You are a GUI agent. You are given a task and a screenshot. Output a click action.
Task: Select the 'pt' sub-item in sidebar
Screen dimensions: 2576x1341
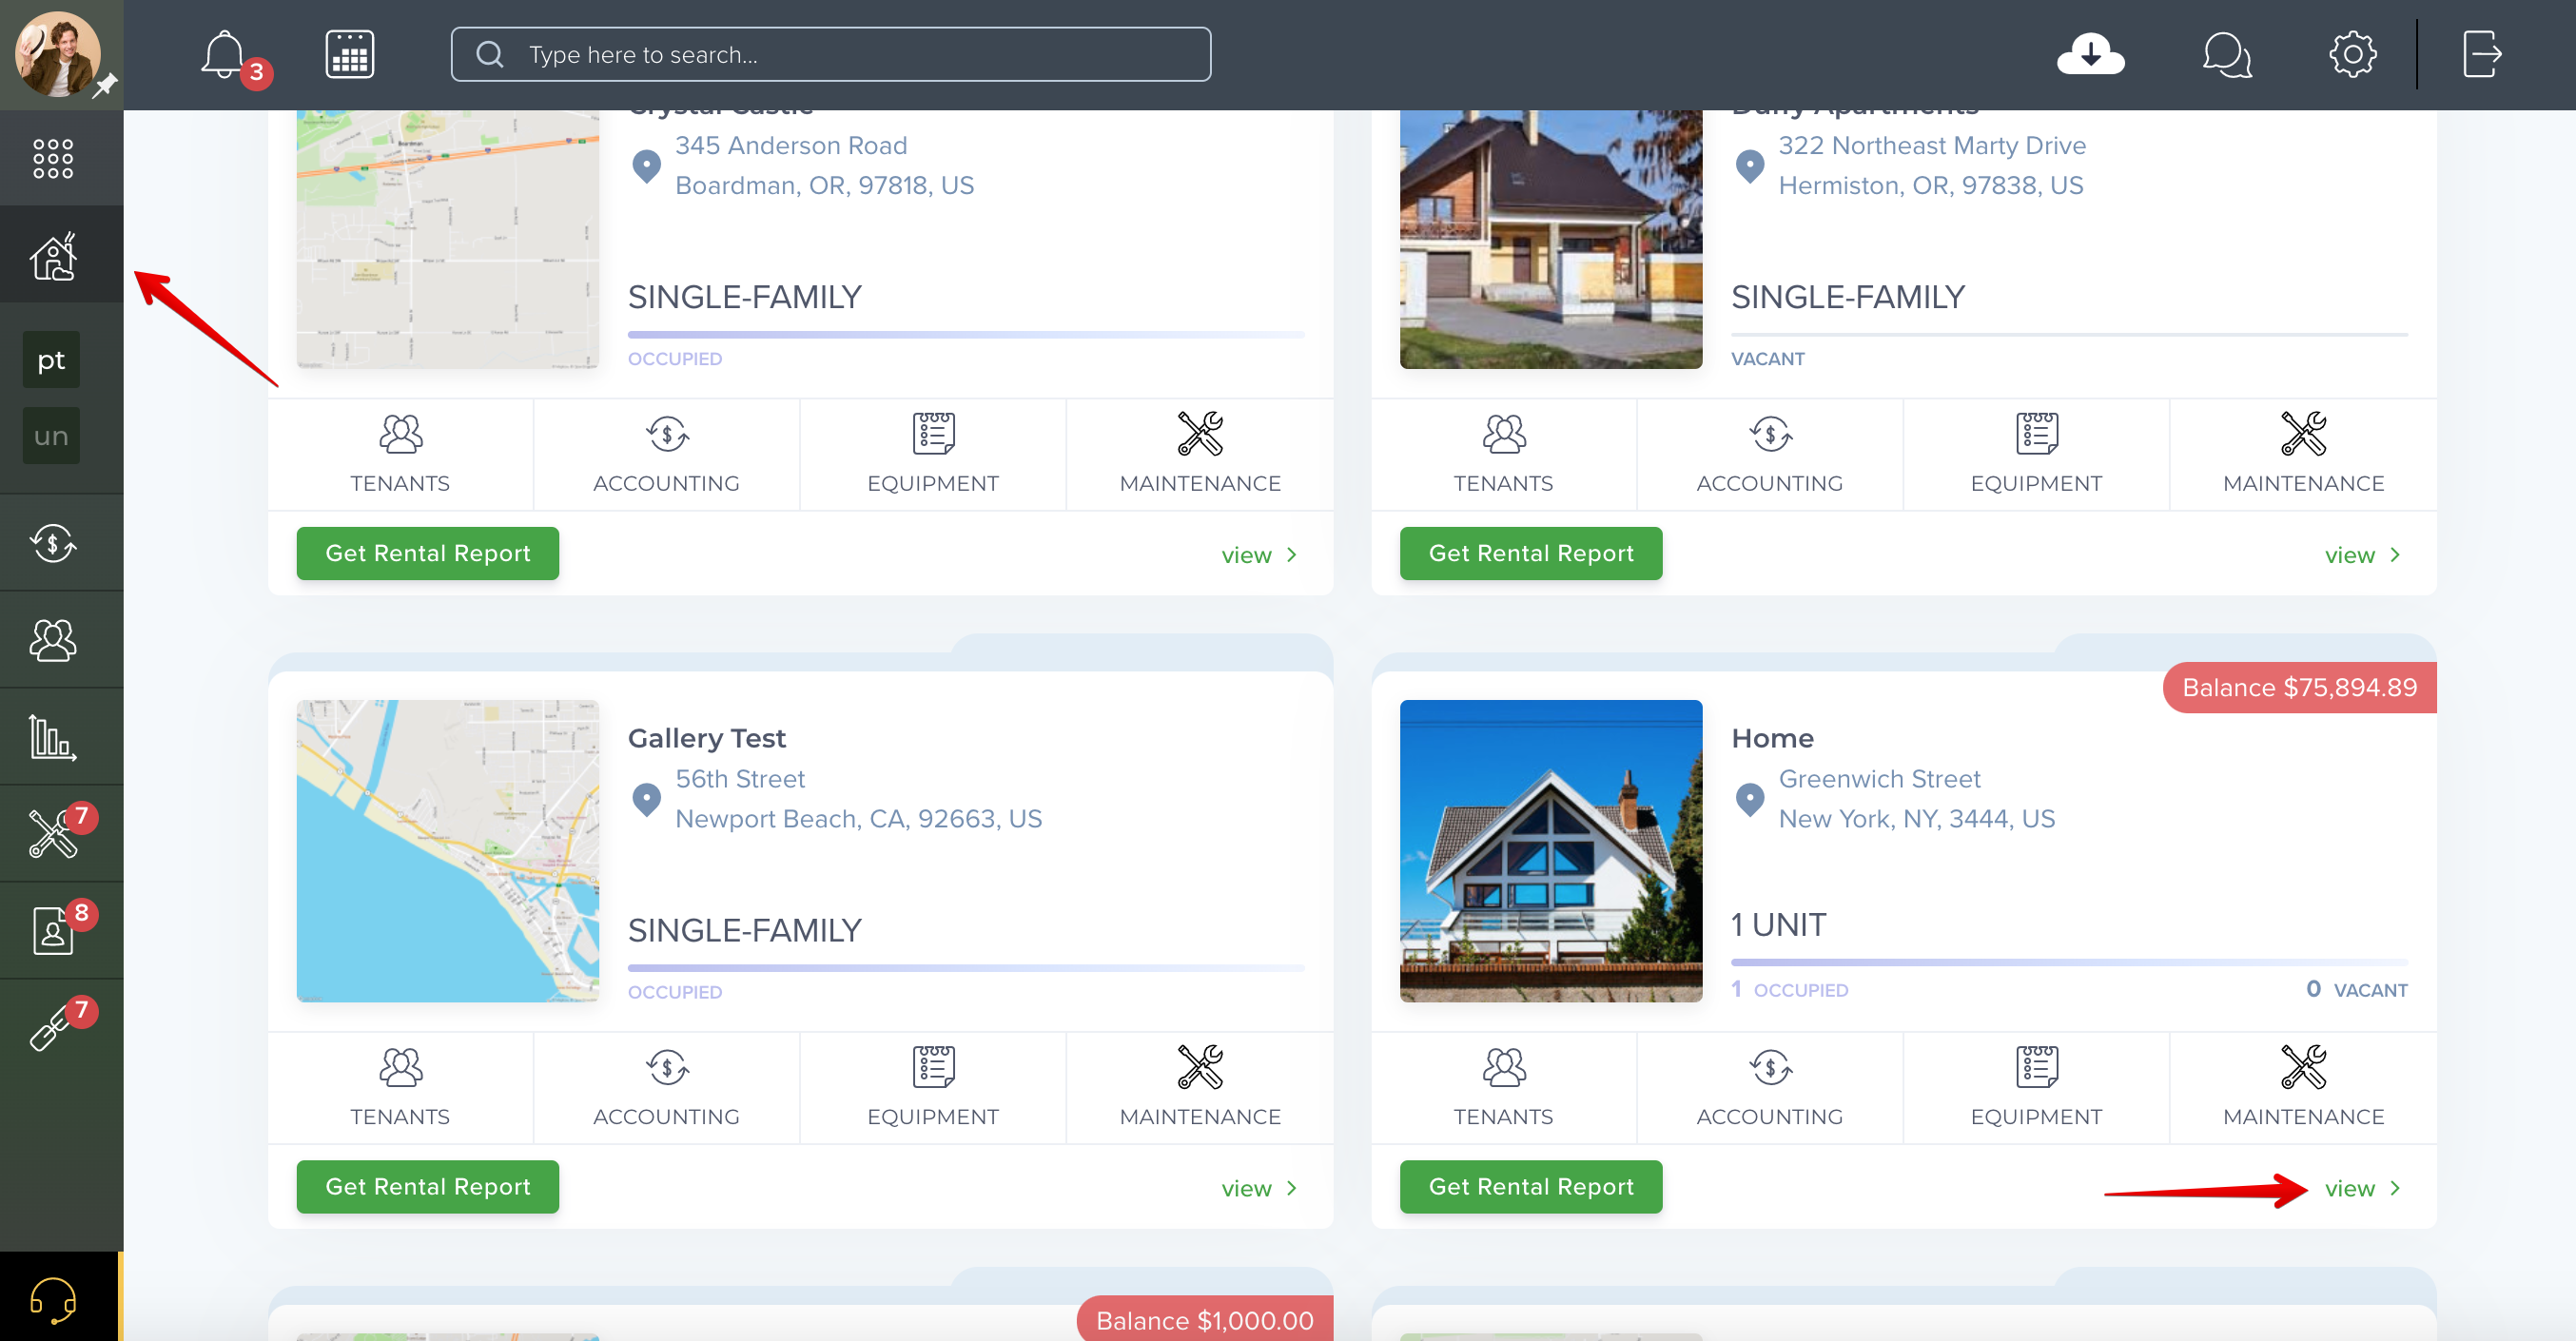51,360
